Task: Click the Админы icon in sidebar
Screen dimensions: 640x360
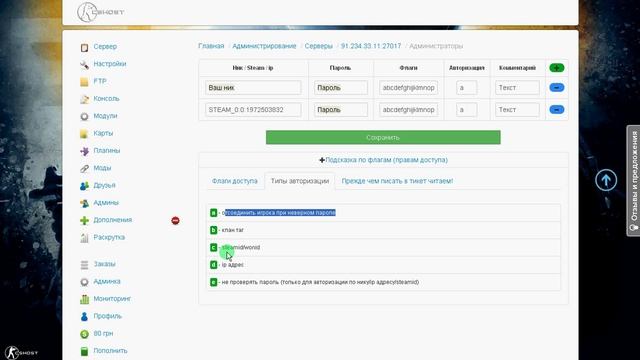Action: pos(84,203)
